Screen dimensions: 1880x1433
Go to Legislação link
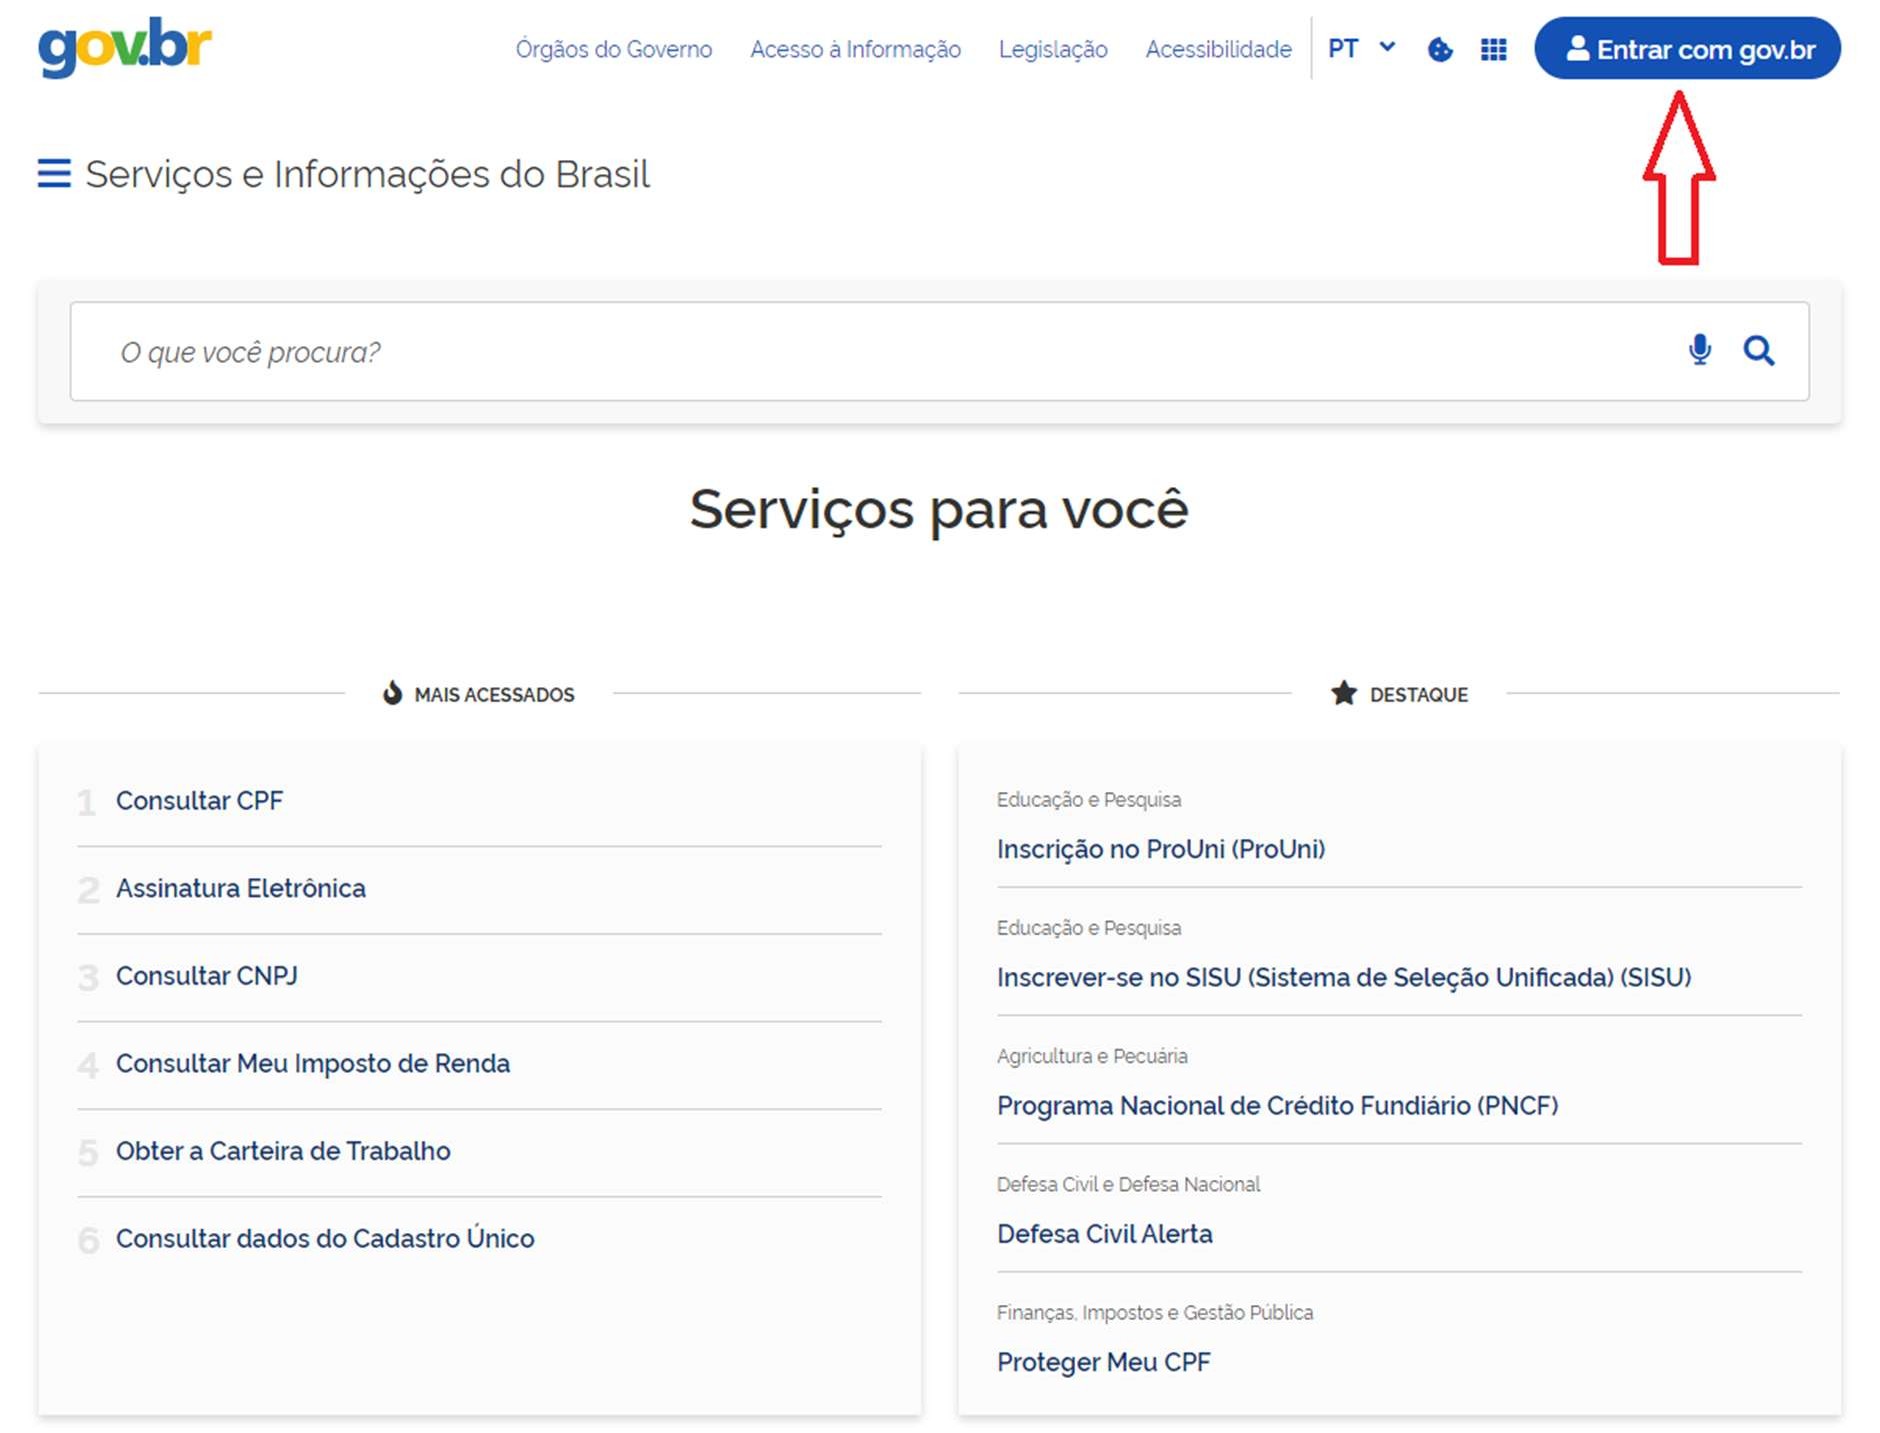(x=1053, y=49)
